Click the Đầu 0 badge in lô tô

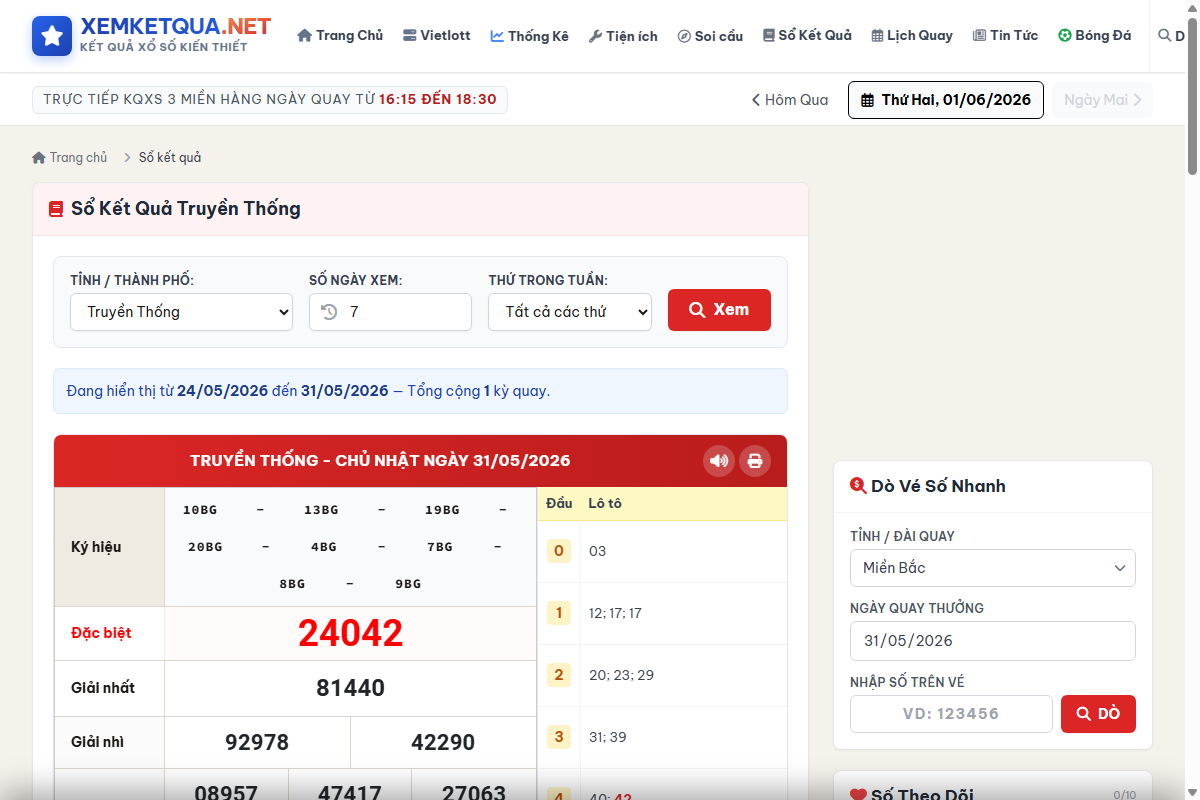click(558, 551)
